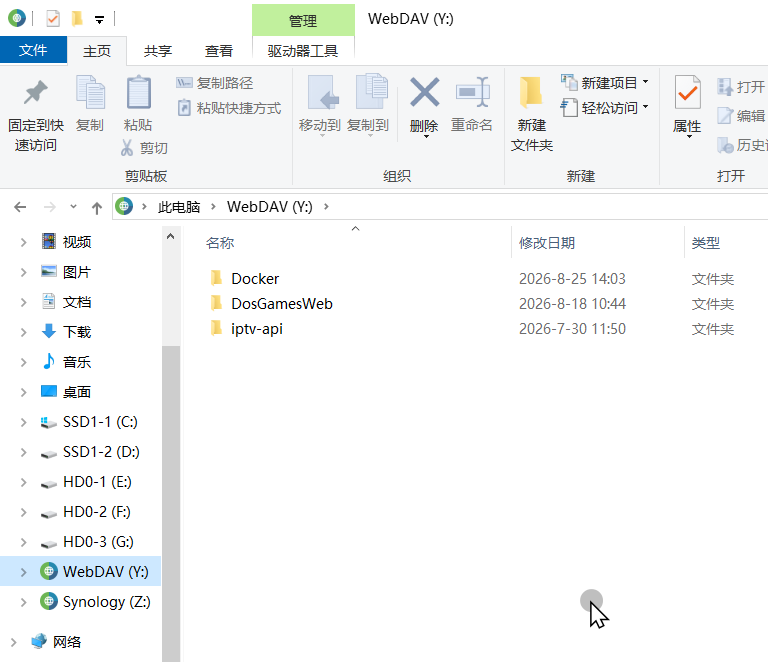768x662 pixels.
Task: Click the Pin to Quick Access icon
Action: click(36, 93)
